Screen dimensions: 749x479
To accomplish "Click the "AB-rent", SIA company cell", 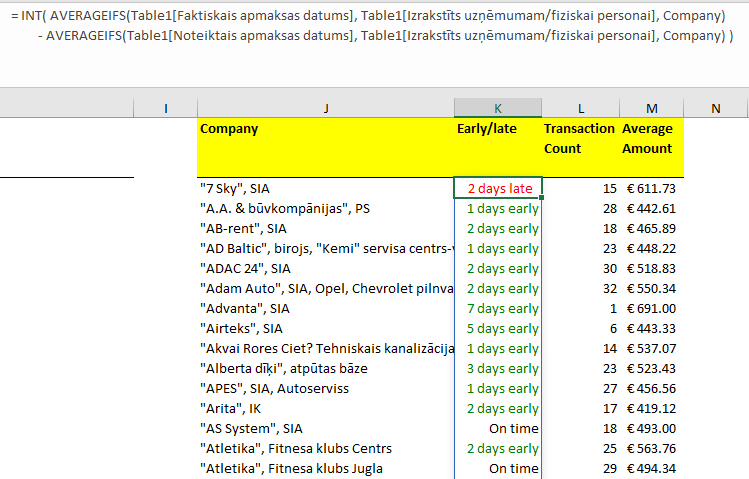I will [x=326, y=228].
